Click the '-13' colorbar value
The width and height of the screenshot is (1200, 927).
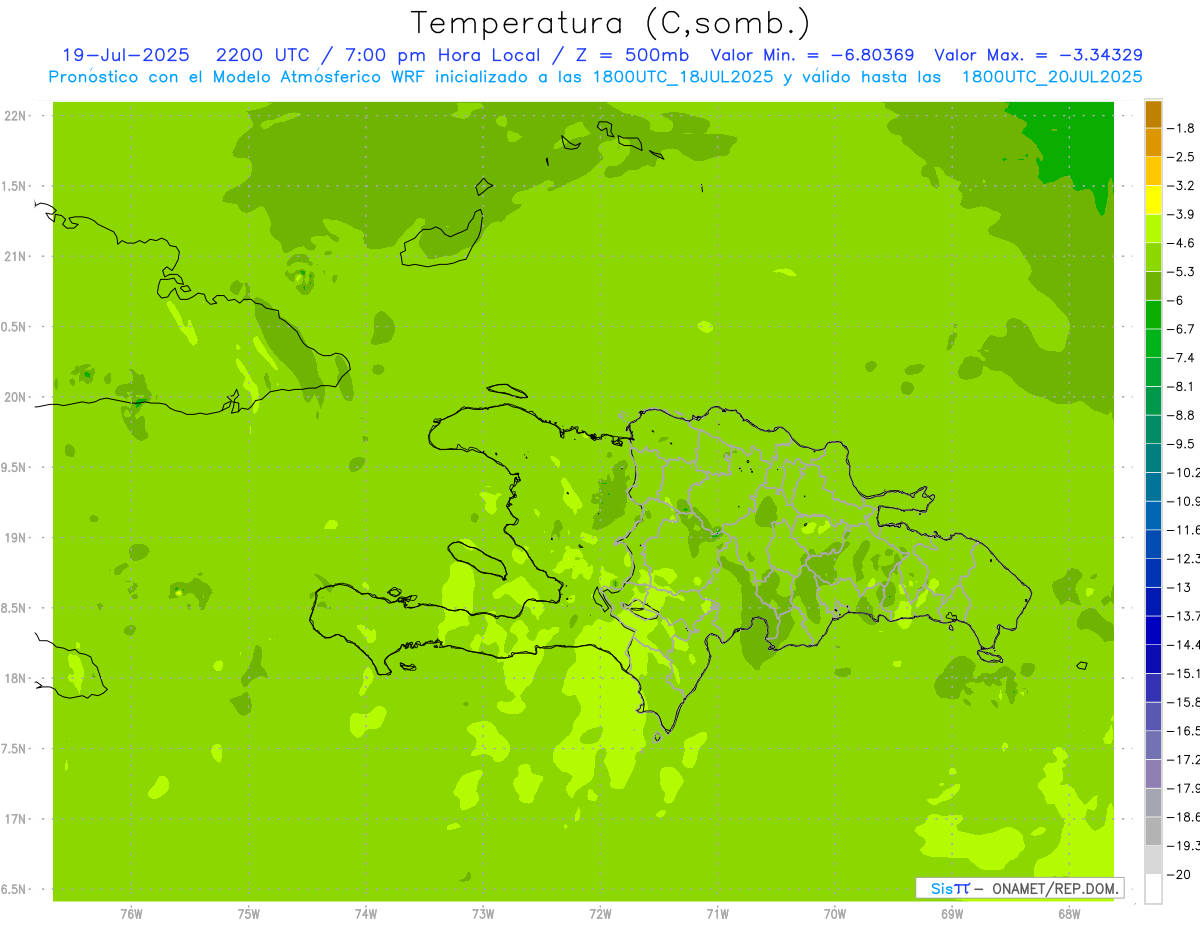(1180, 587)
